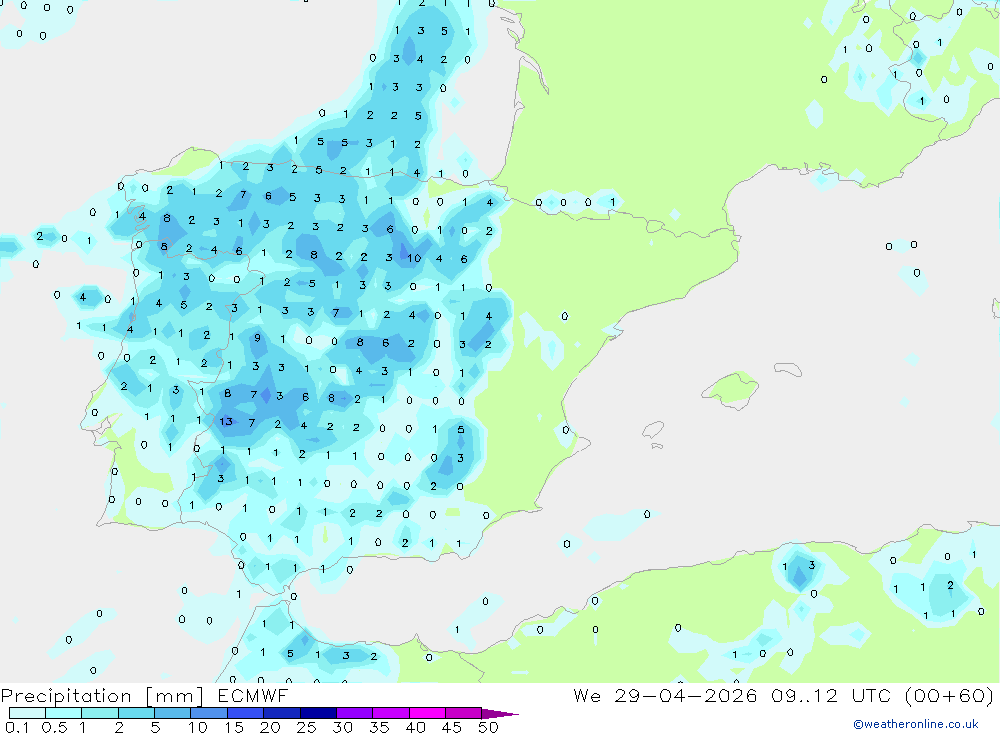Click the '15' legend scale label
Viewport: 1000px width, 733px height.
234,727
